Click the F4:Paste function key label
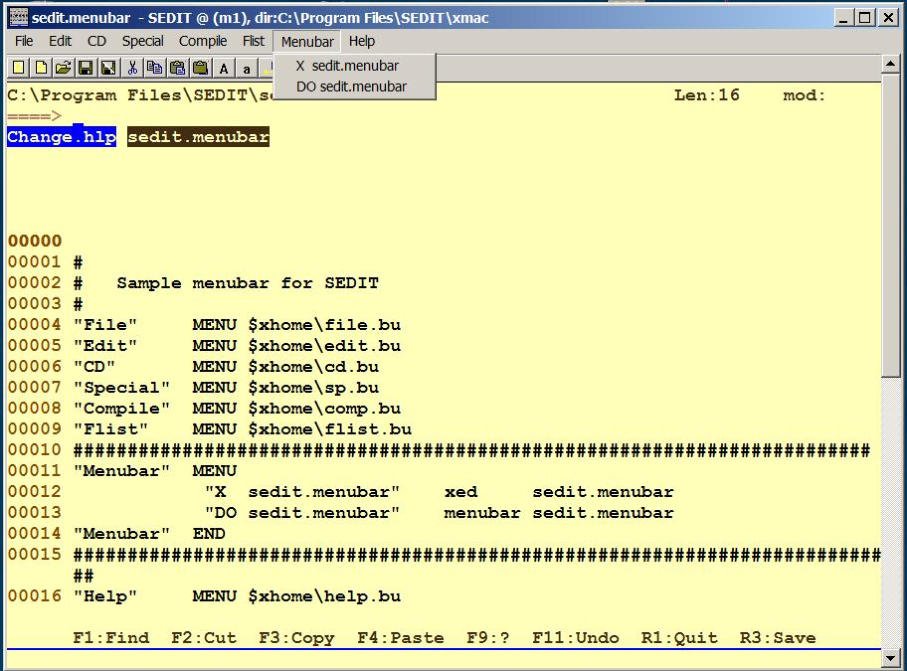Screen dimensions: 907x671 (x=400, y=637)
